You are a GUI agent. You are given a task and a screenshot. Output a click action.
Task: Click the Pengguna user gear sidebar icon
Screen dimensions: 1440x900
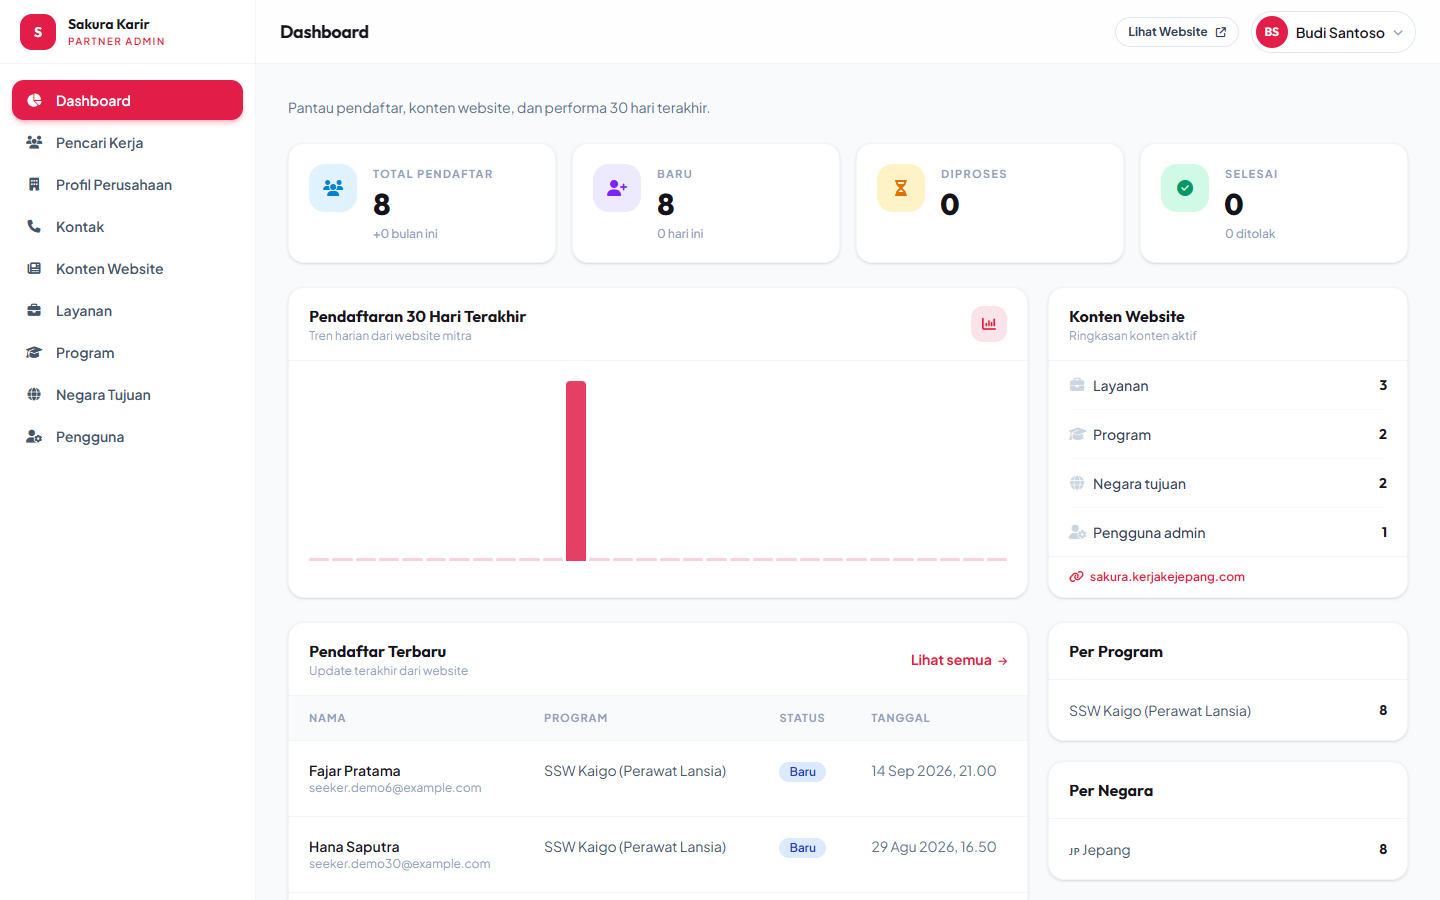[x=34, y=437]
